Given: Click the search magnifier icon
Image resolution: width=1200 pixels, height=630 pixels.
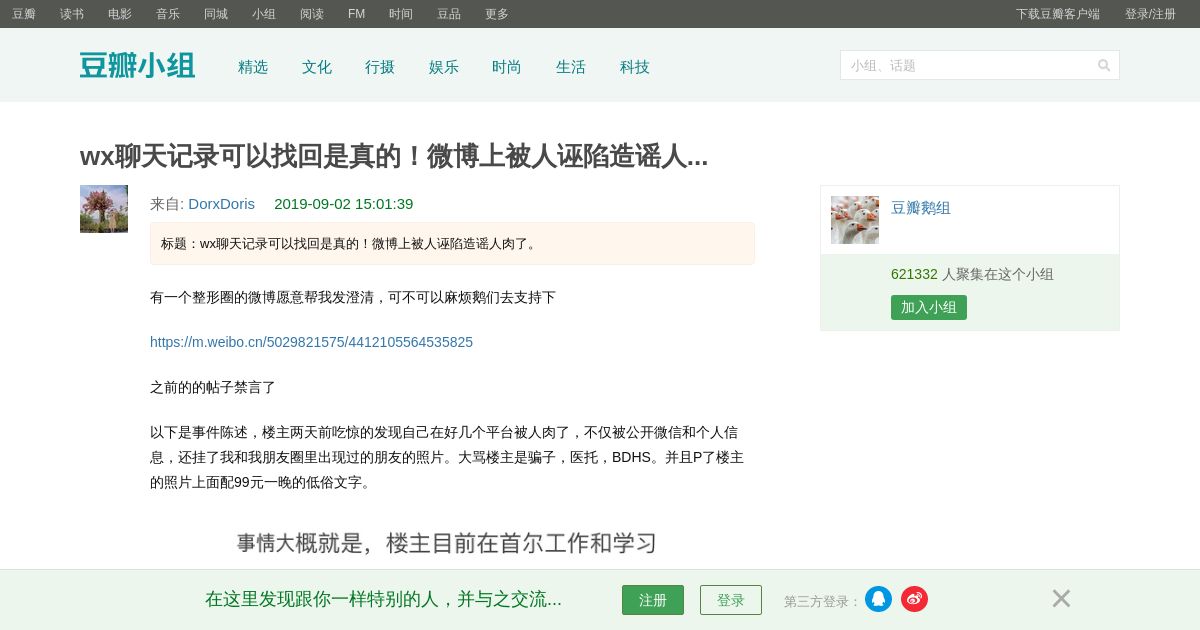Looking at the screenshot, I should tap(1104, 65).
